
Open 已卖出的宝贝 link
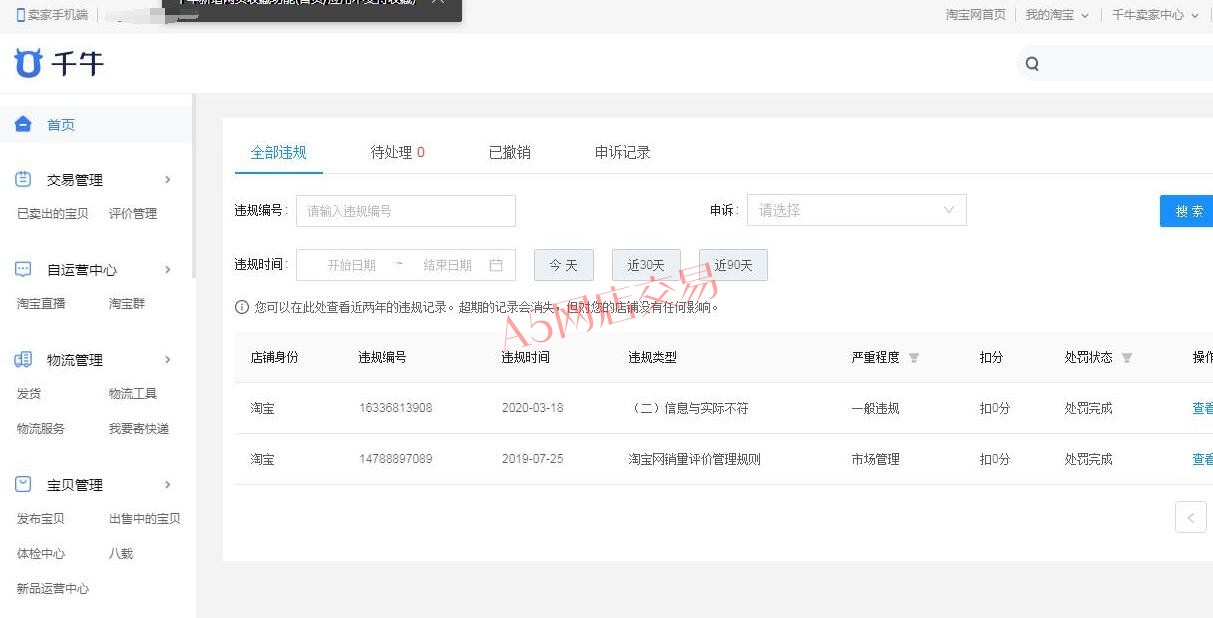pyautogui.click(x=53, y=213)
